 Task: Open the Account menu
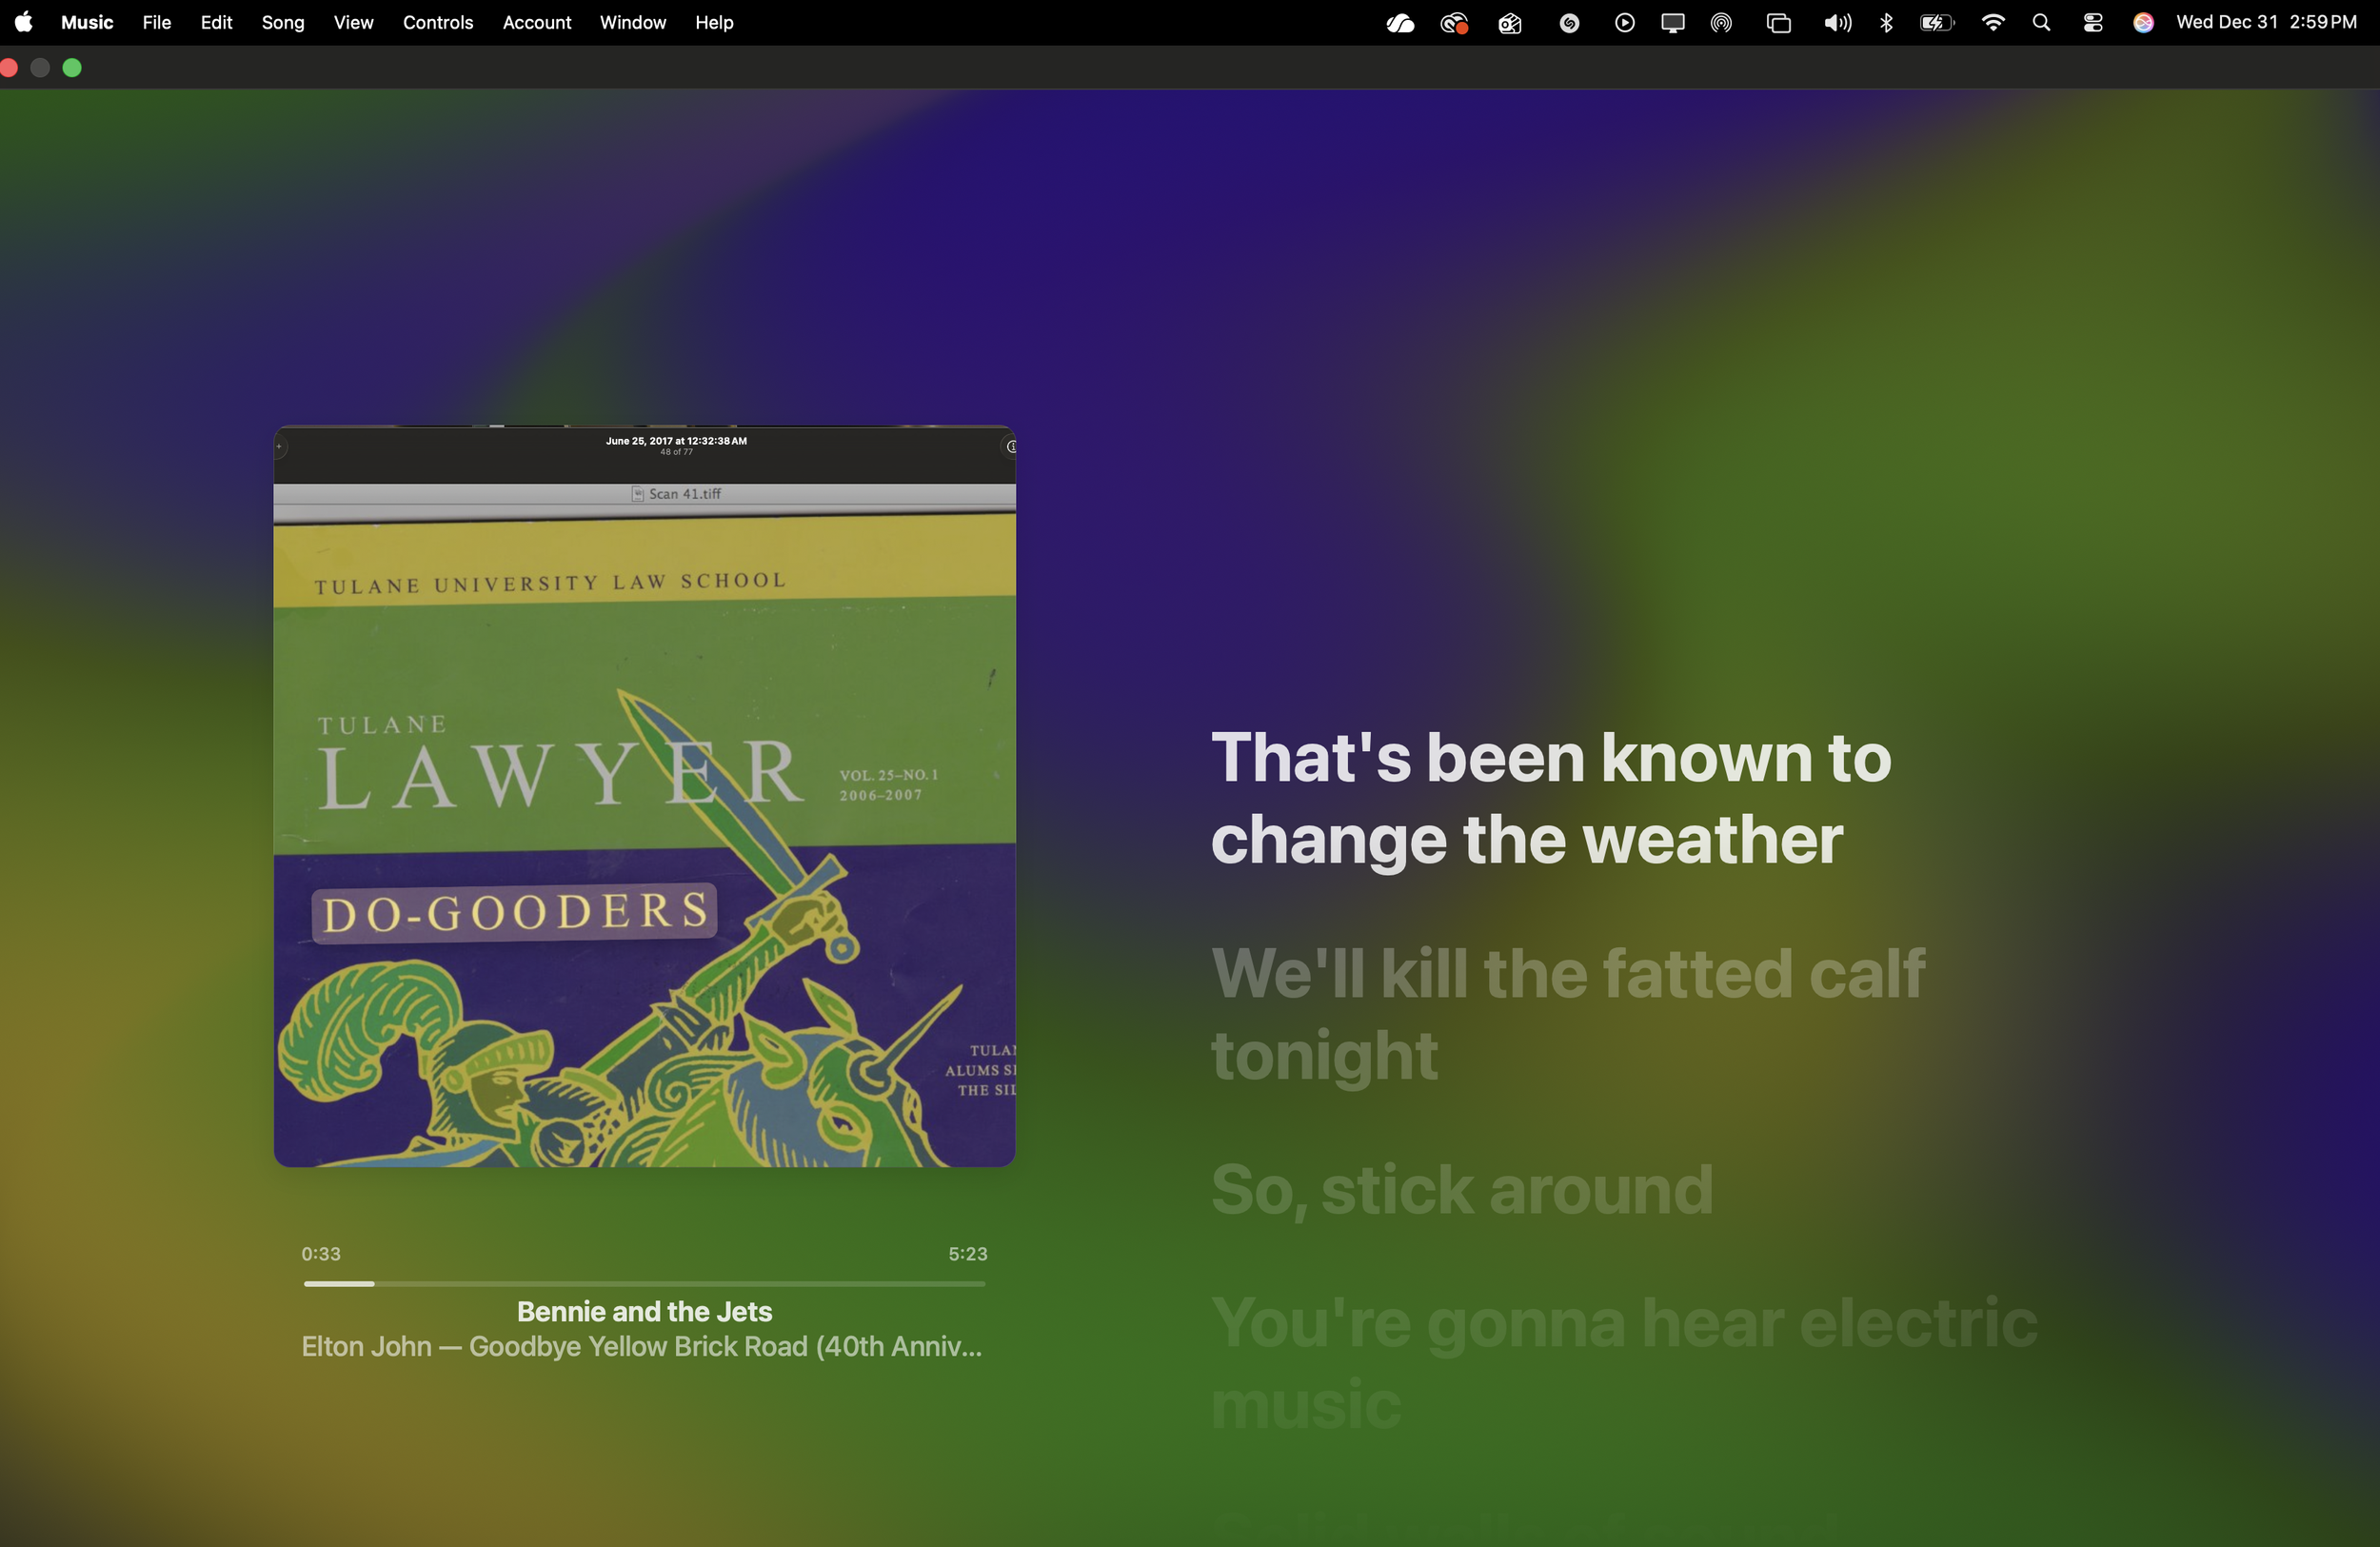536,23
